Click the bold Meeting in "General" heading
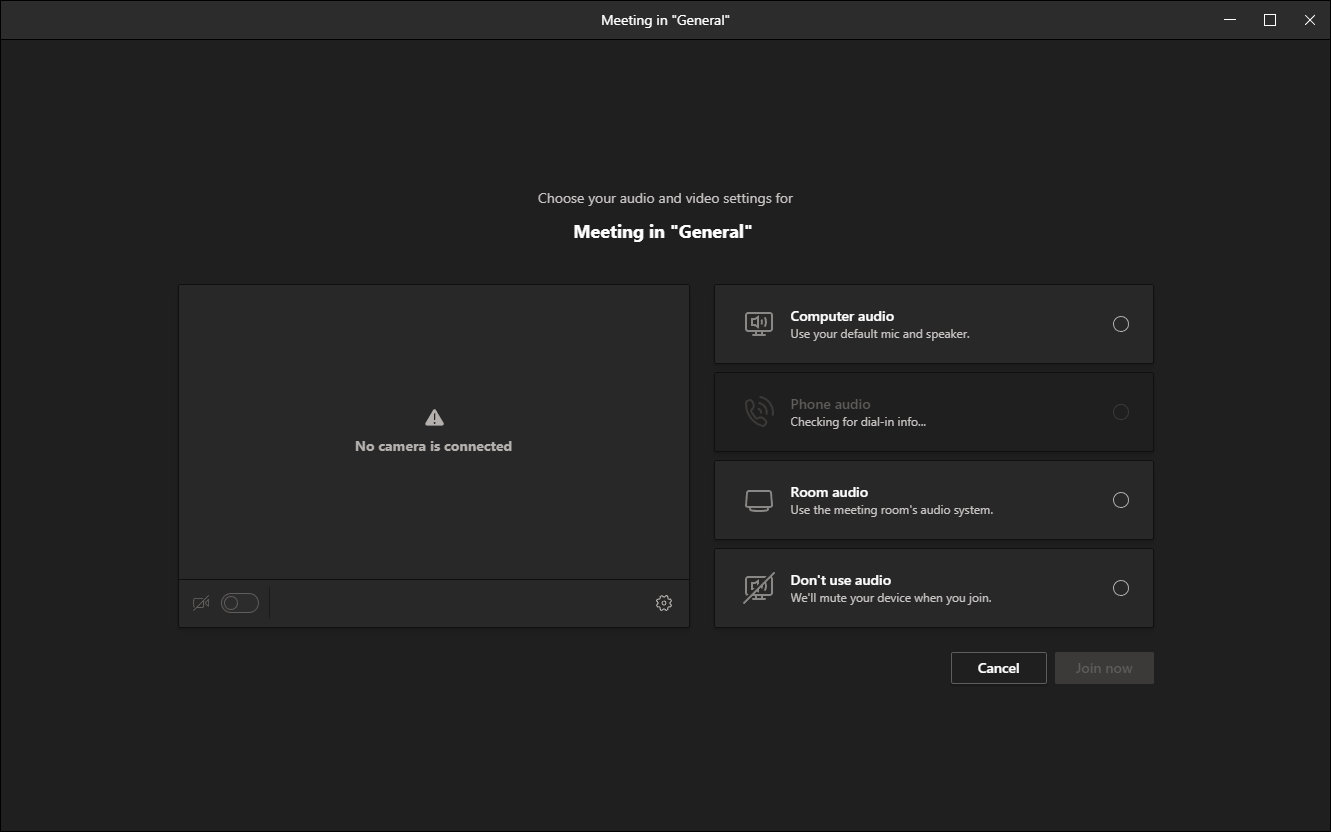 point(663,232)
